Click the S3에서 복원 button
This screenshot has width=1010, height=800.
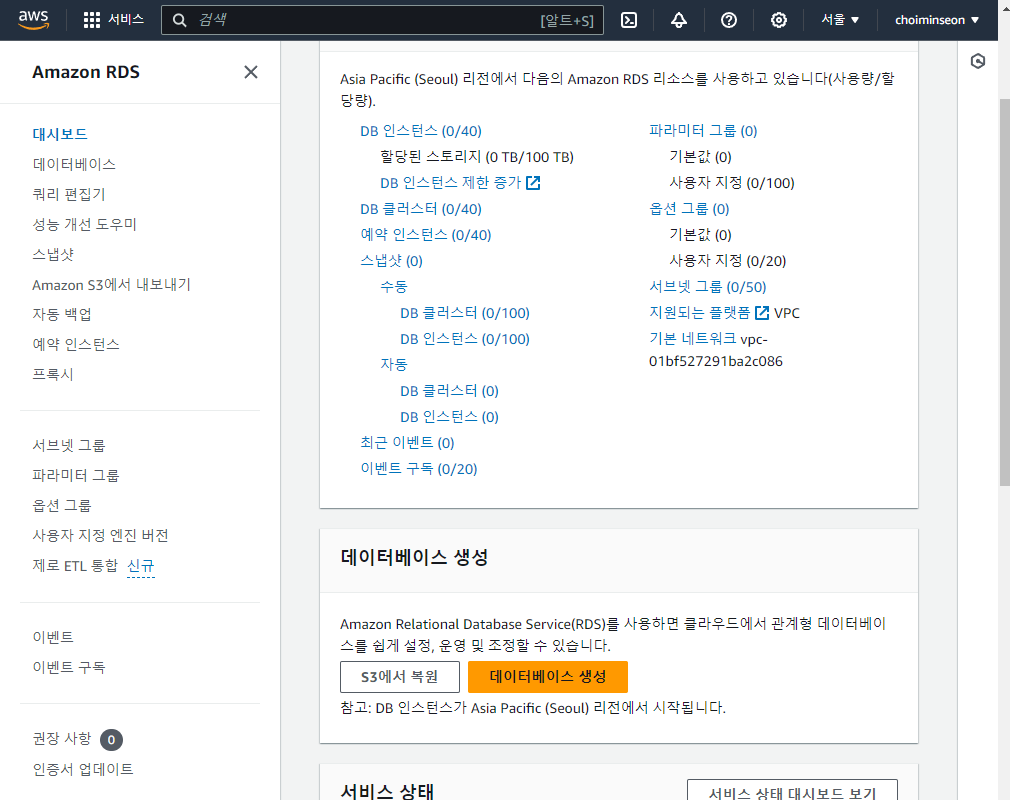pos(399,677)
